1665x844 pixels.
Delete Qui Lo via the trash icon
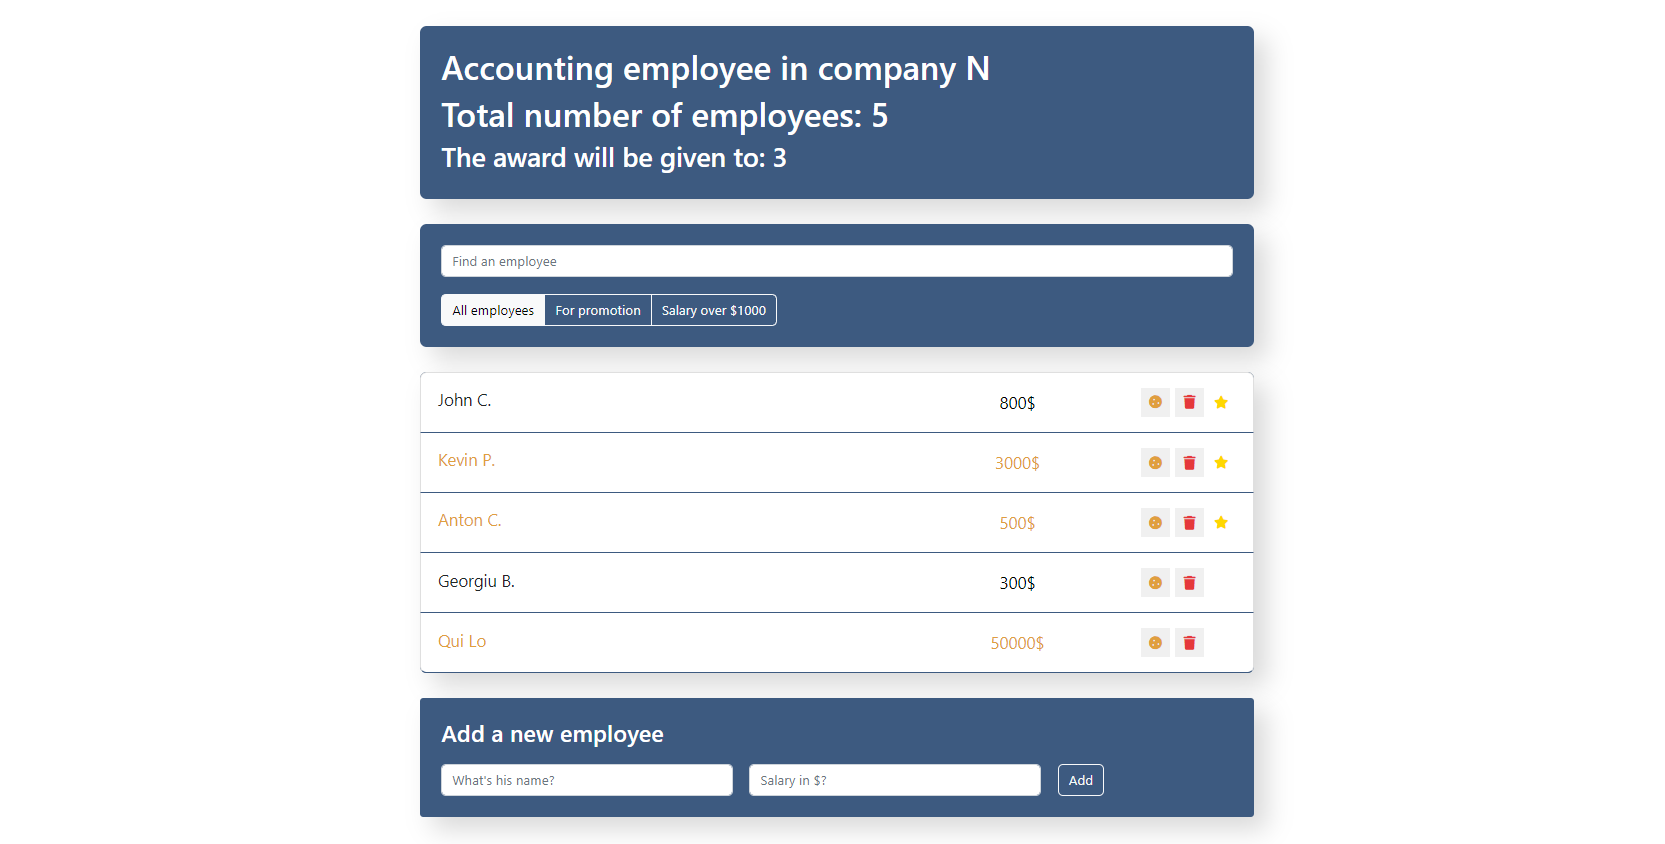(x=1189, y=642)
